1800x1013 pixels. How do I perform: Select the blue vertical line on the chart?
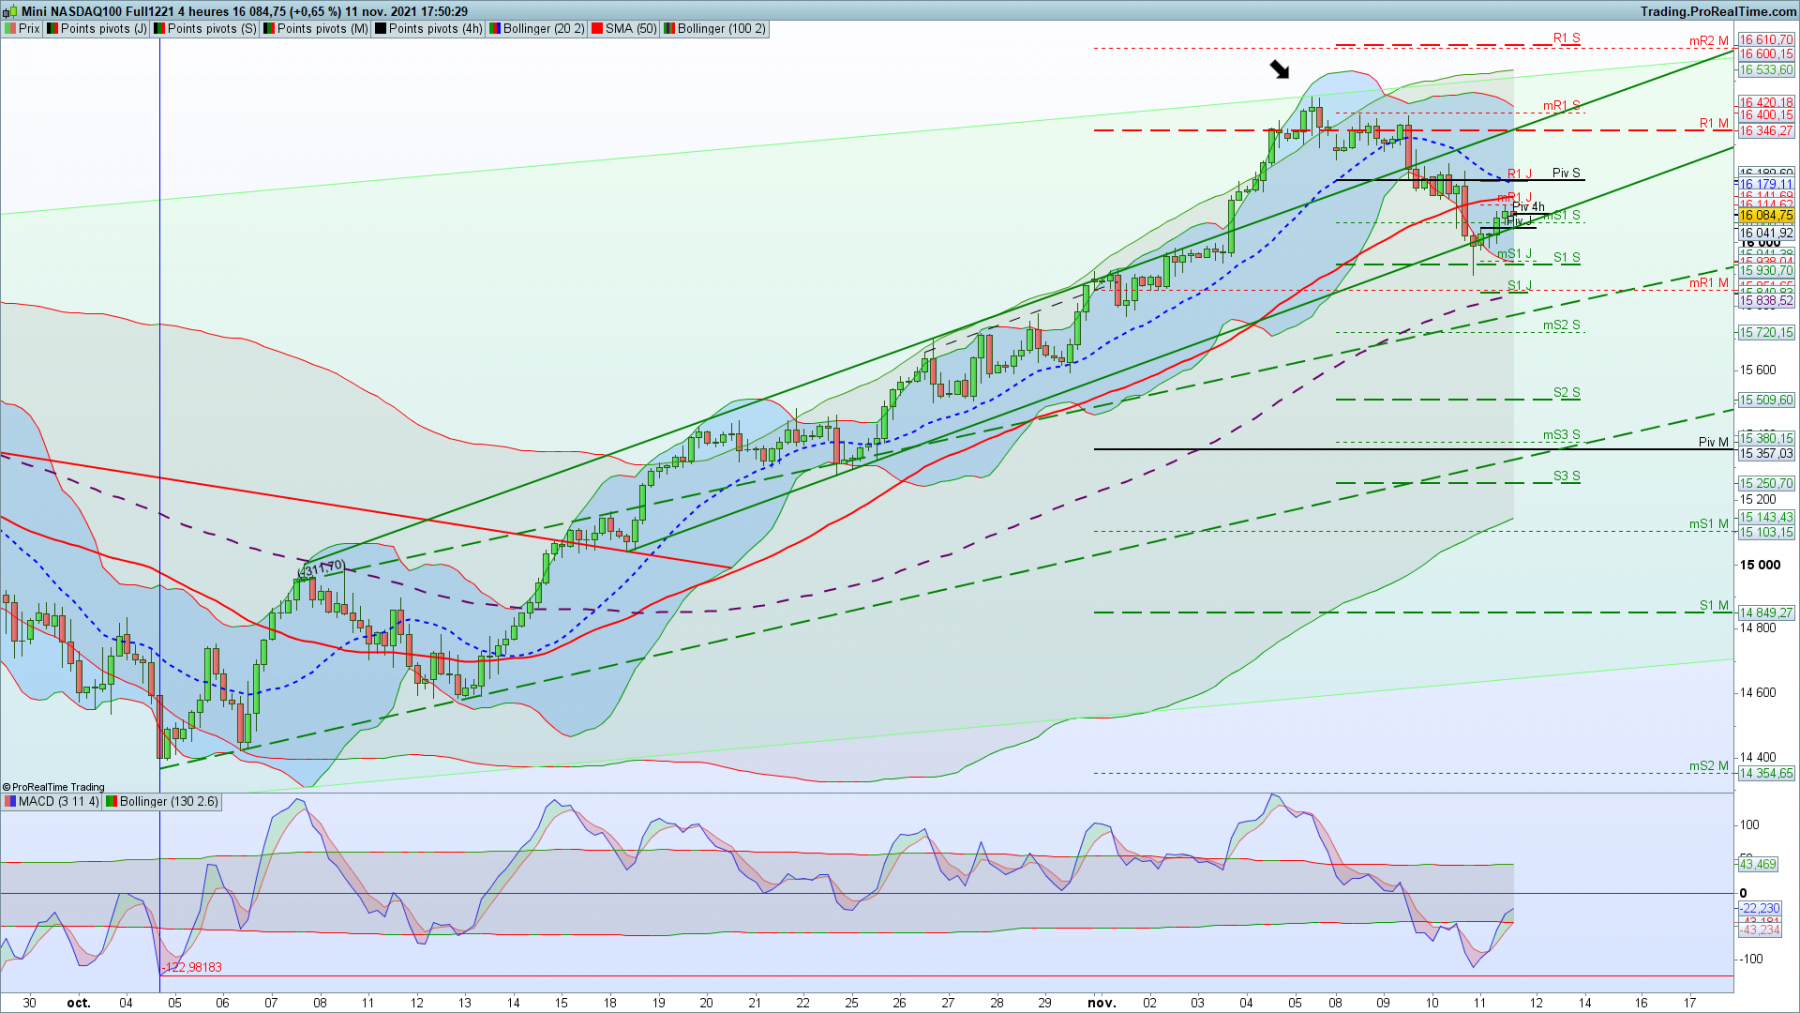(160, 400)
